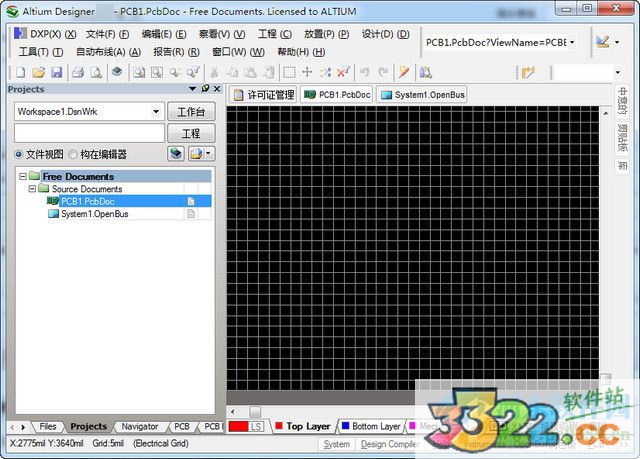The width and height of the screenshot is (640, 459).
Task: Zoom to fit document toolbar icon
Action: pyautogui.click(x=139, y=73)
